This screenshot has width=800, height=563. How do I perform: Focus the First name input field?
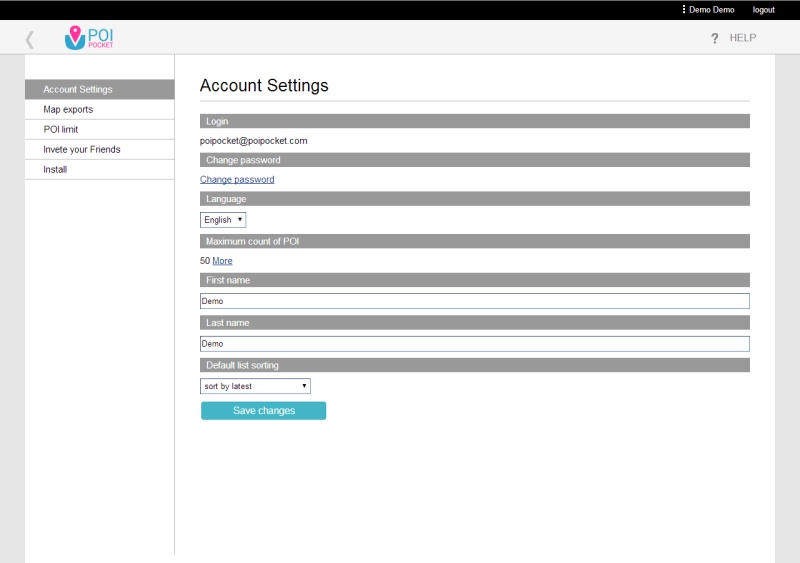click(x=474, y=301)
